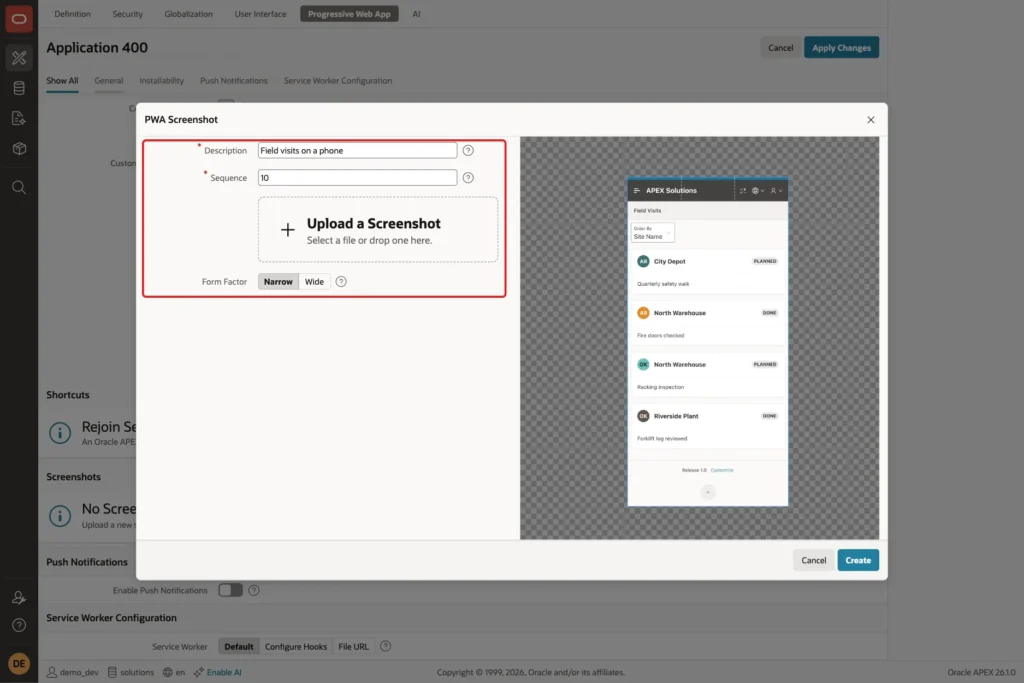Switch to the Push Notifications sub-tab
Screen dimensions: 1024x683
coord(234,81)
